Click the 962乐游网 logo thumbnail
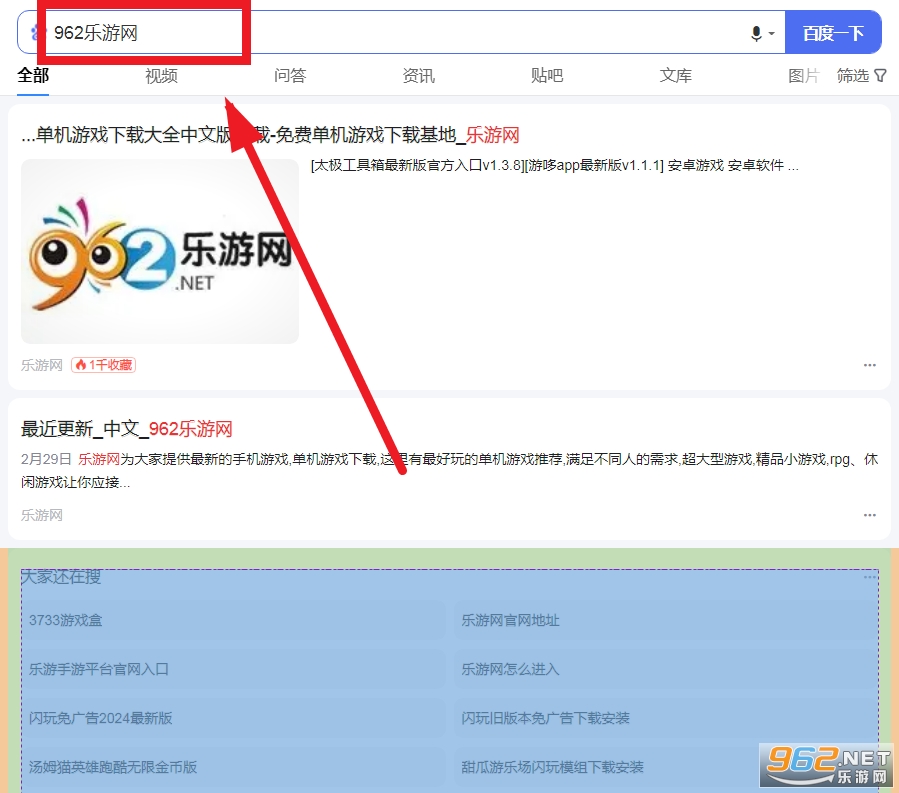This screenshot has width=899, height=793. [160, 251]
